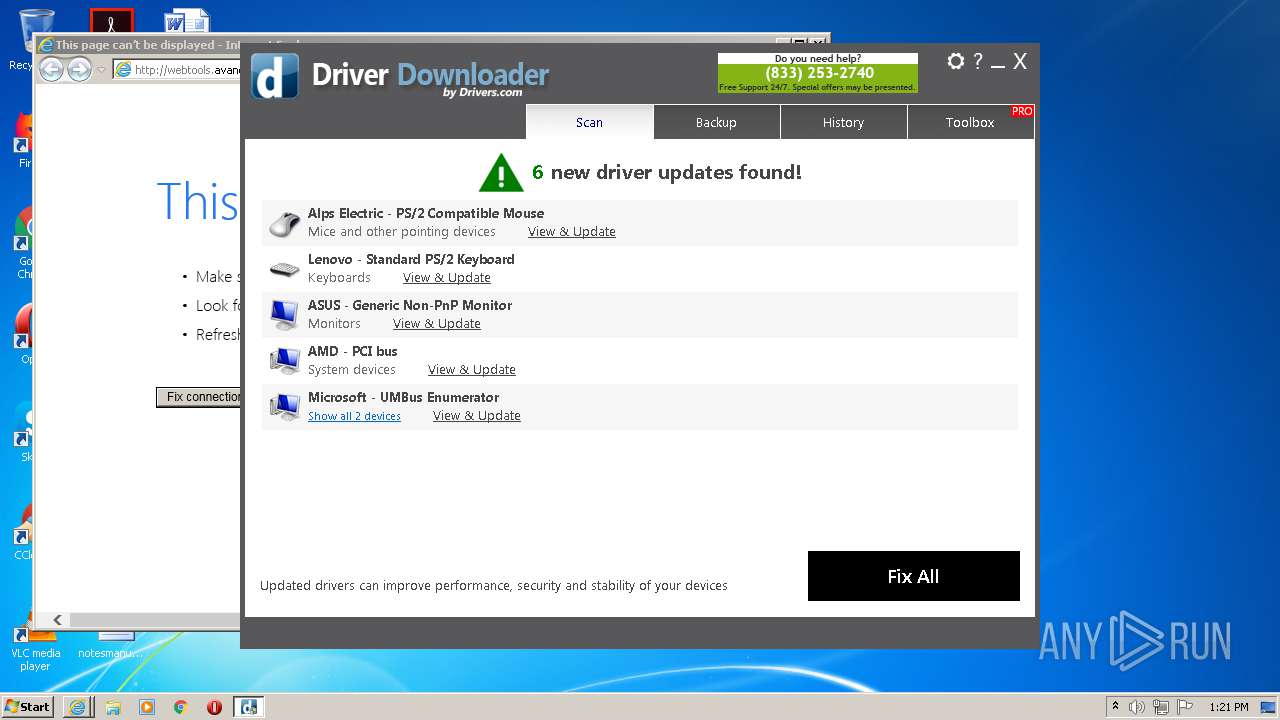Open Opera from the taskbar

pyautogui.click(x=214, y=707)
